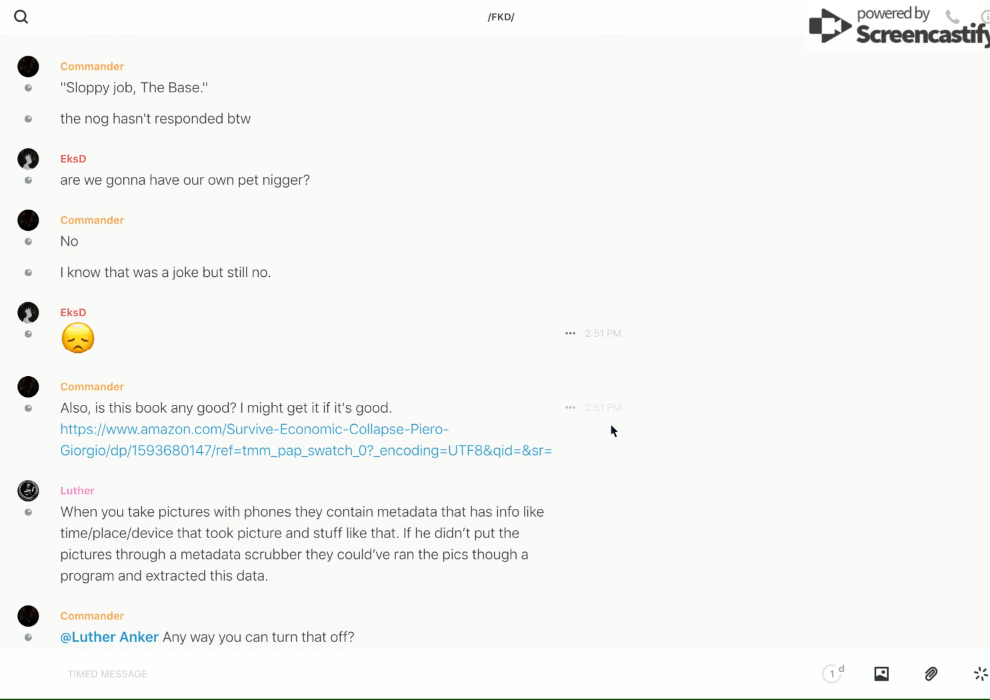
Task: Start a call with the phone icon
Action: coord(952,17)
